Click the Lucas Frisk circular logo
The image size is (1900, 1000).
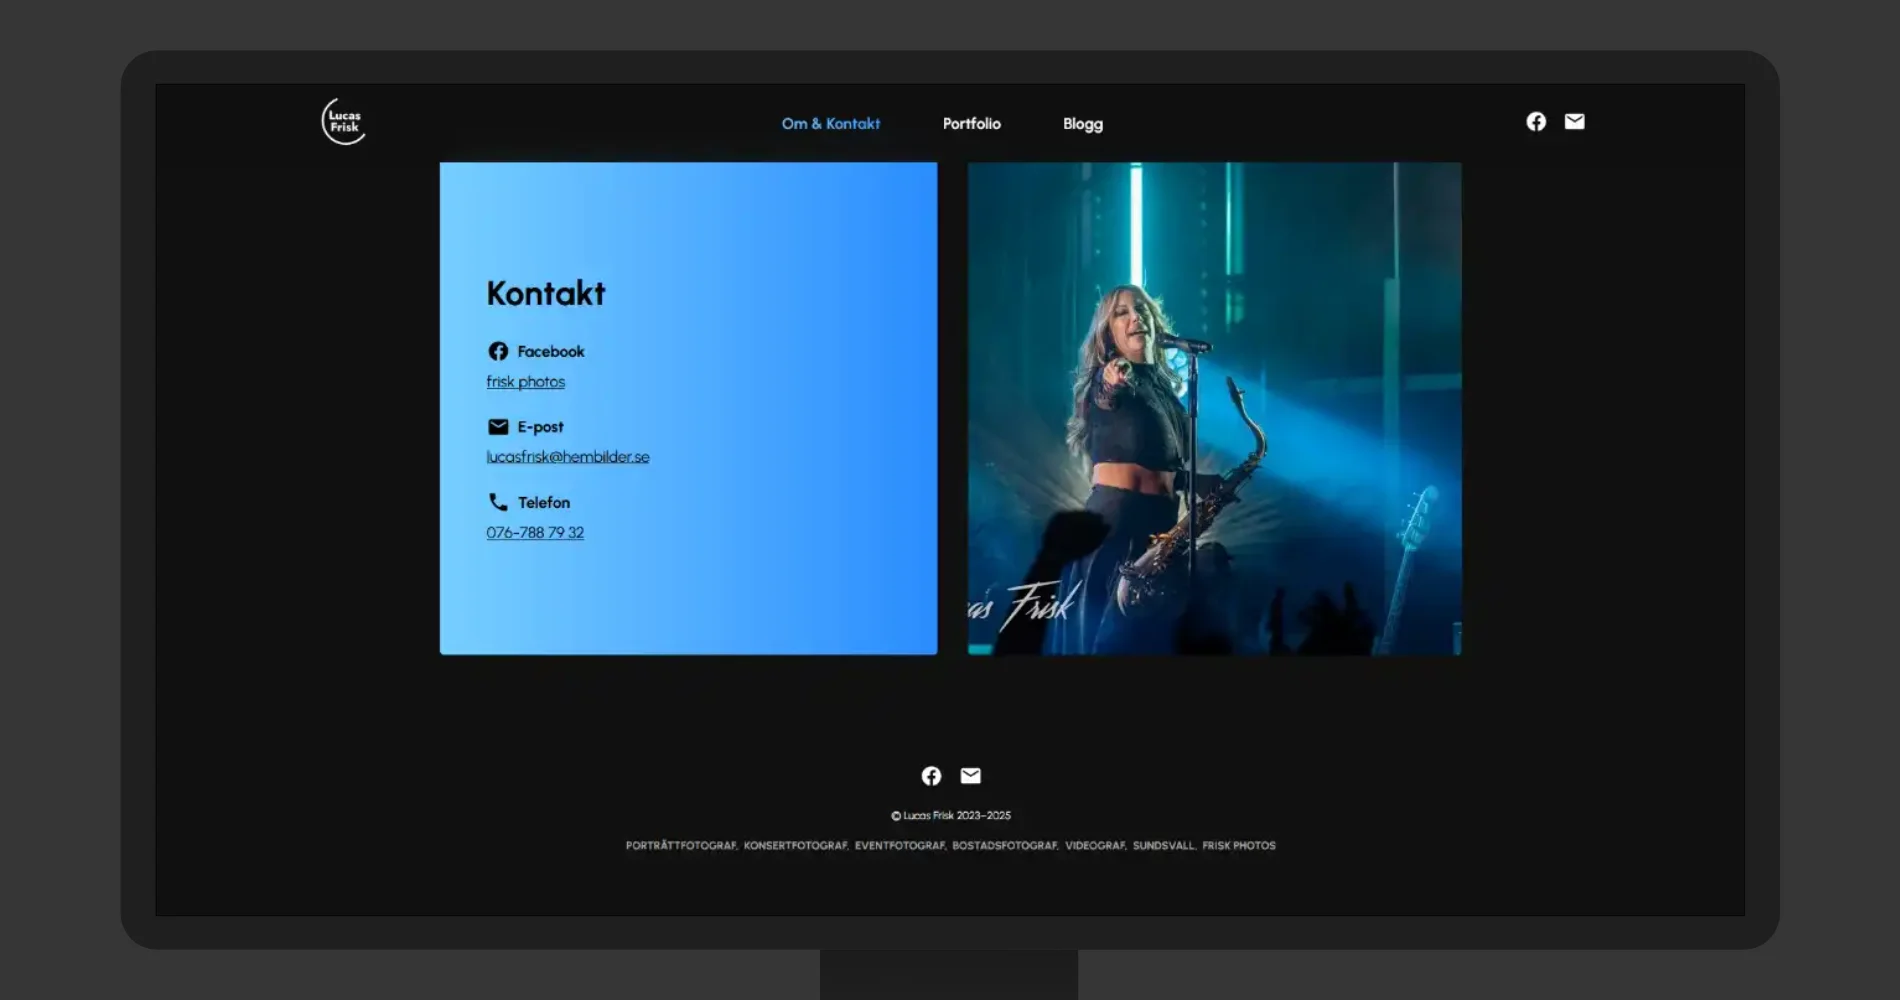(x=343, y=122)
